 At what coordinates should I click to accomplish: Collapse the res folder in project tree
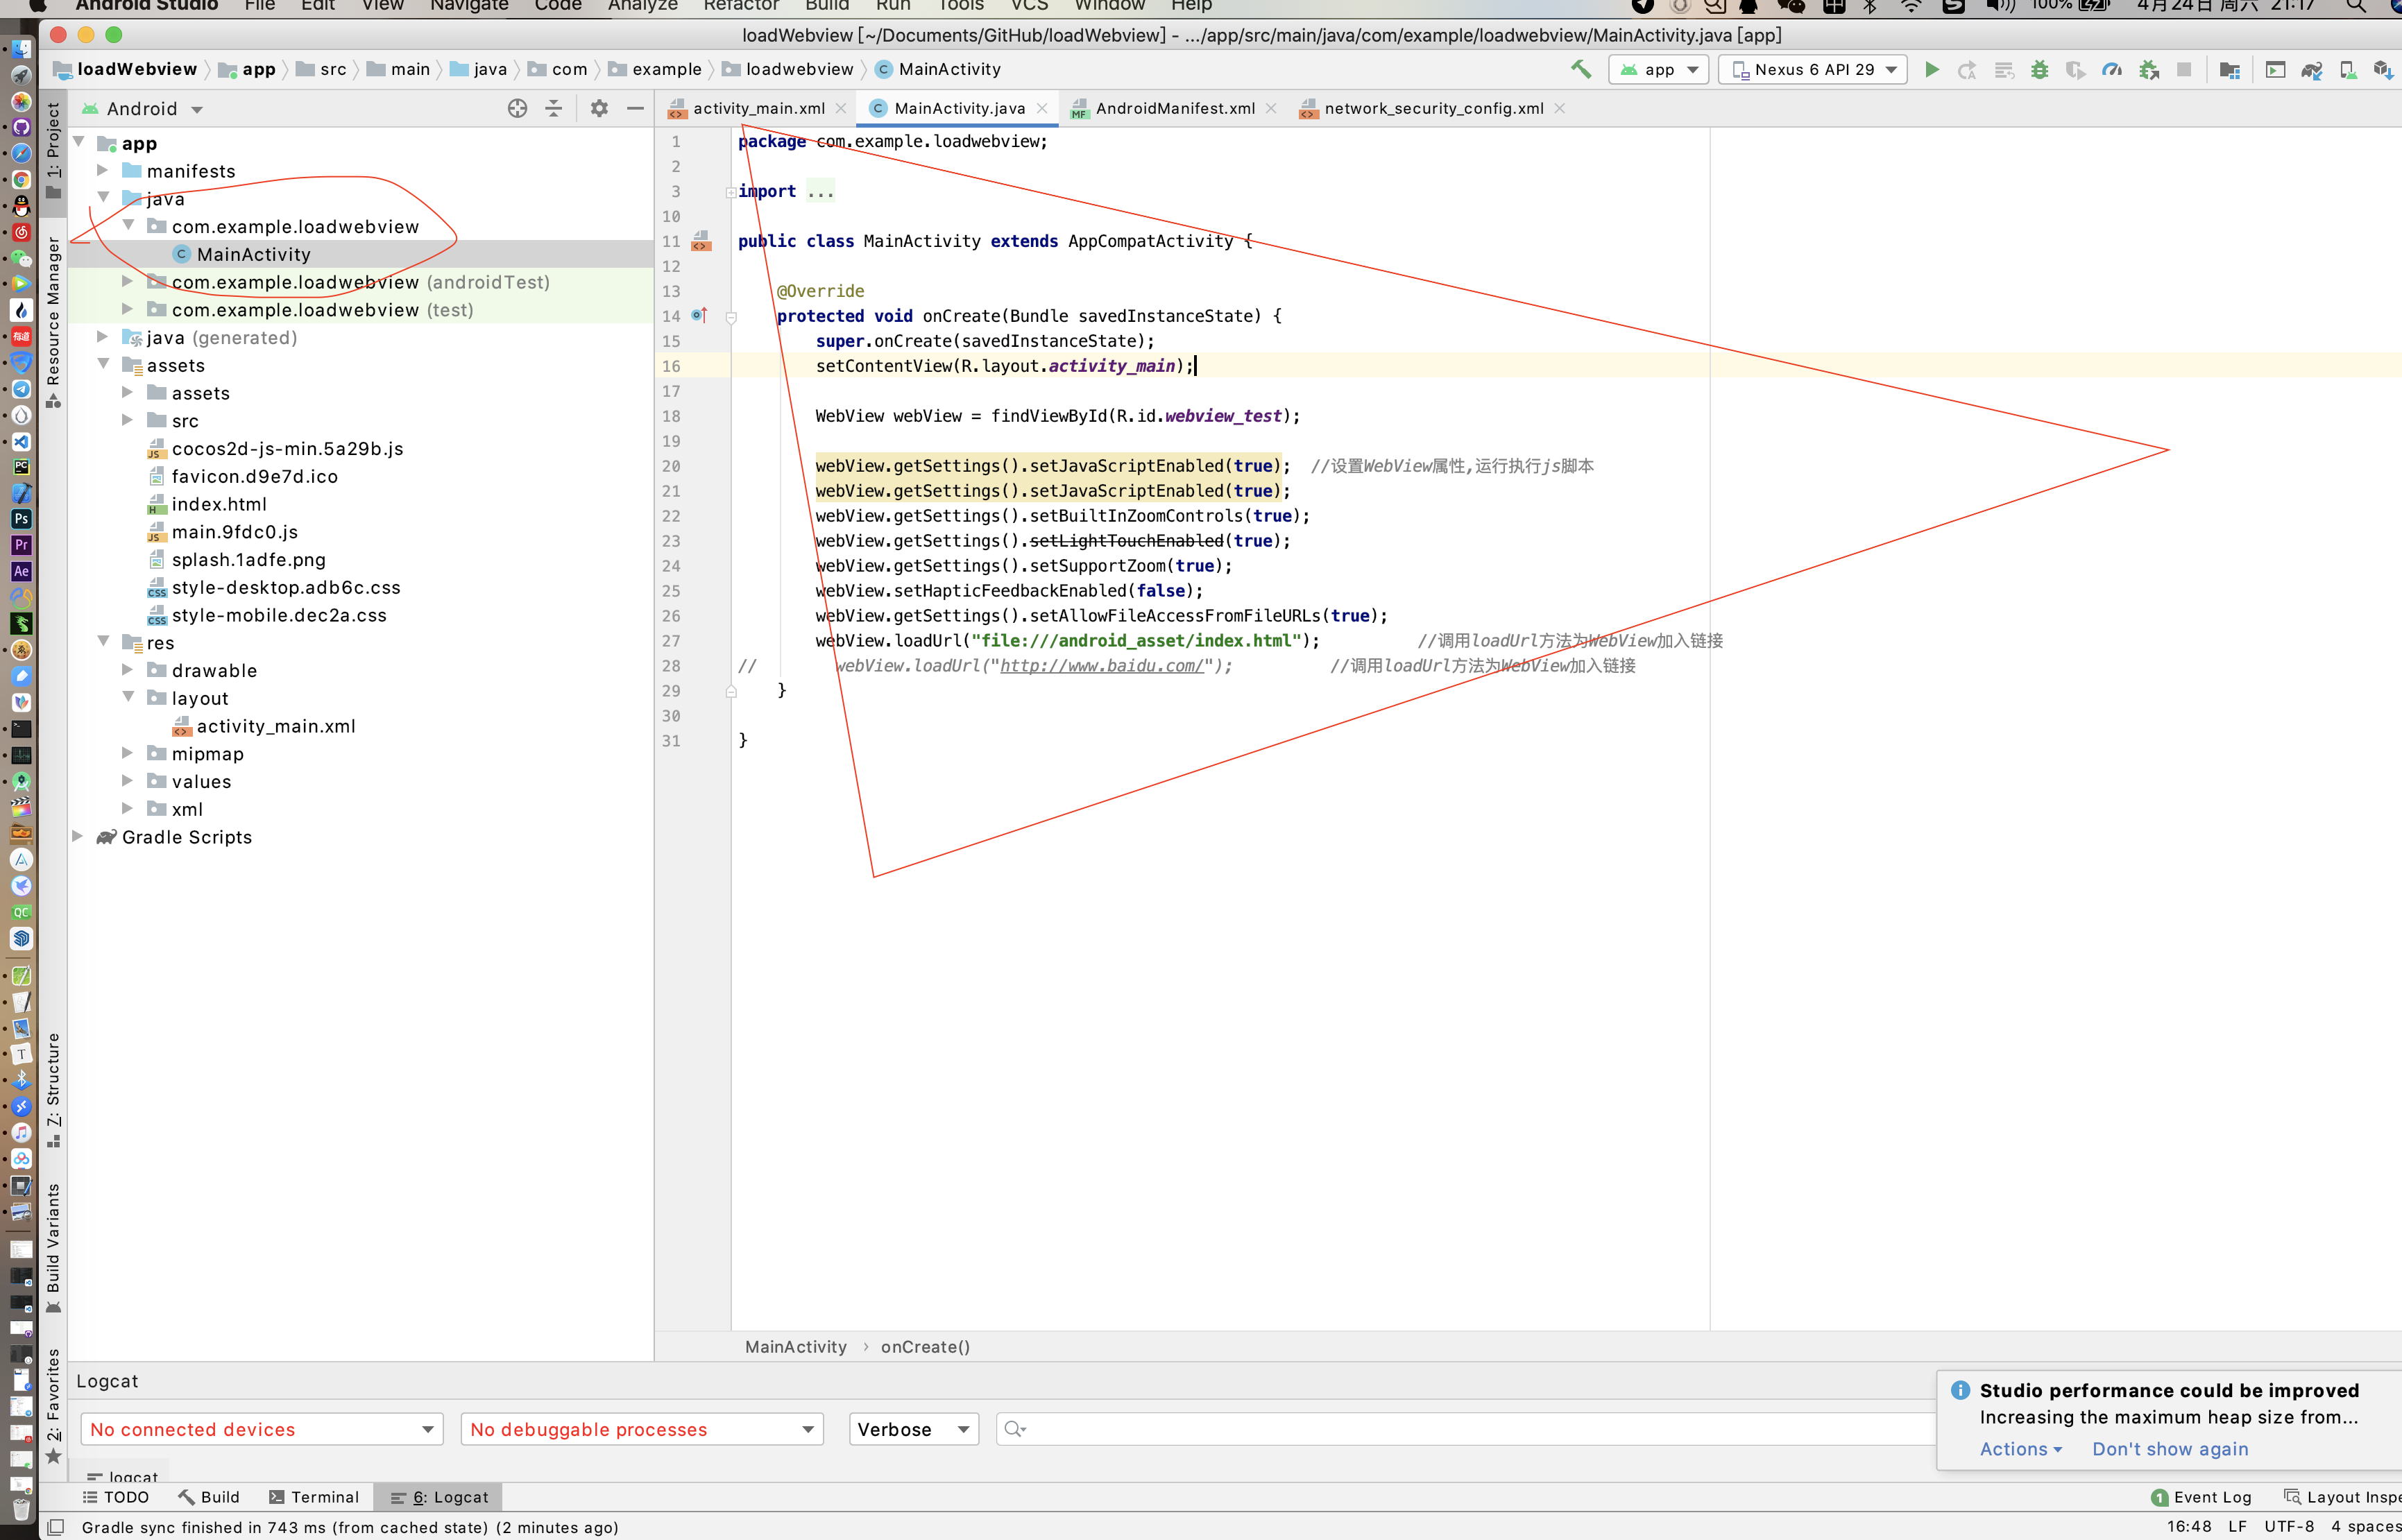103,641
